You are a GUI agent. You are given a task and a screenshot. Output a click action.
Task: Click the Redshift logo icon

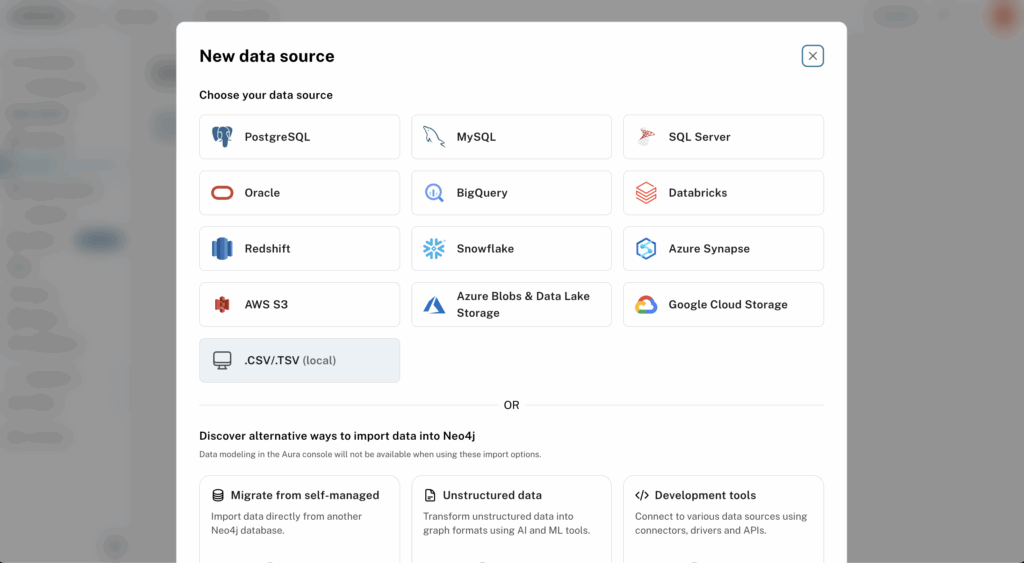point(222,249)
